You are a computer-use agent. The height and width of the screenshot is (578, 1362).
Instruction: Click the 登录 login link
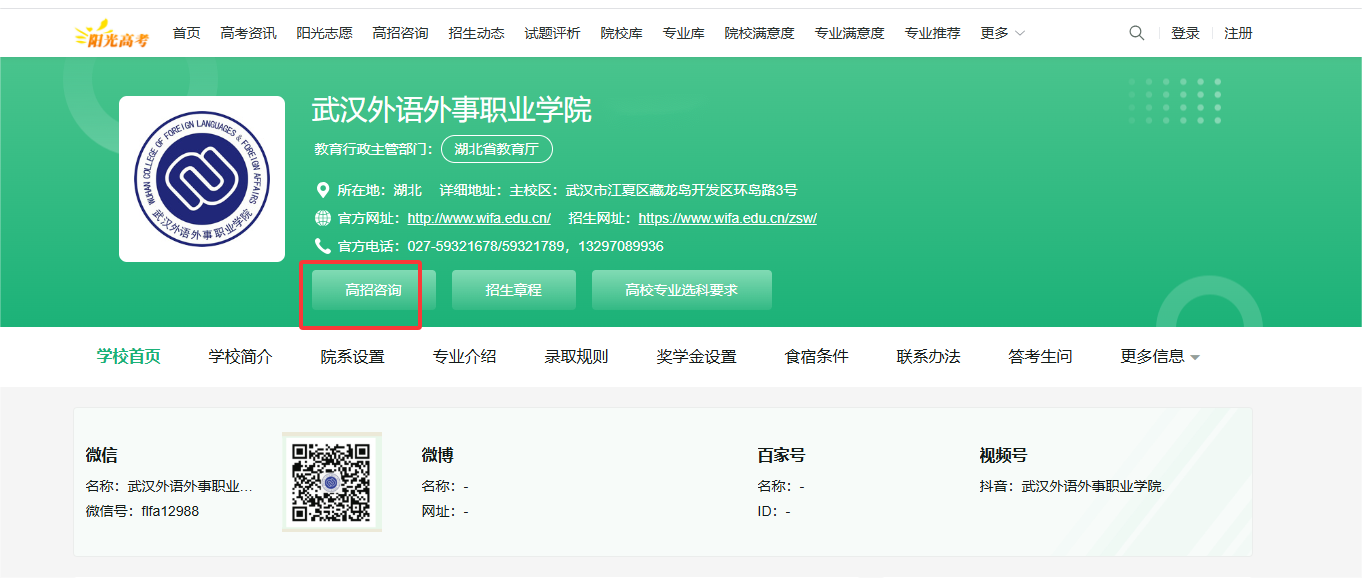coord(1185,33)
